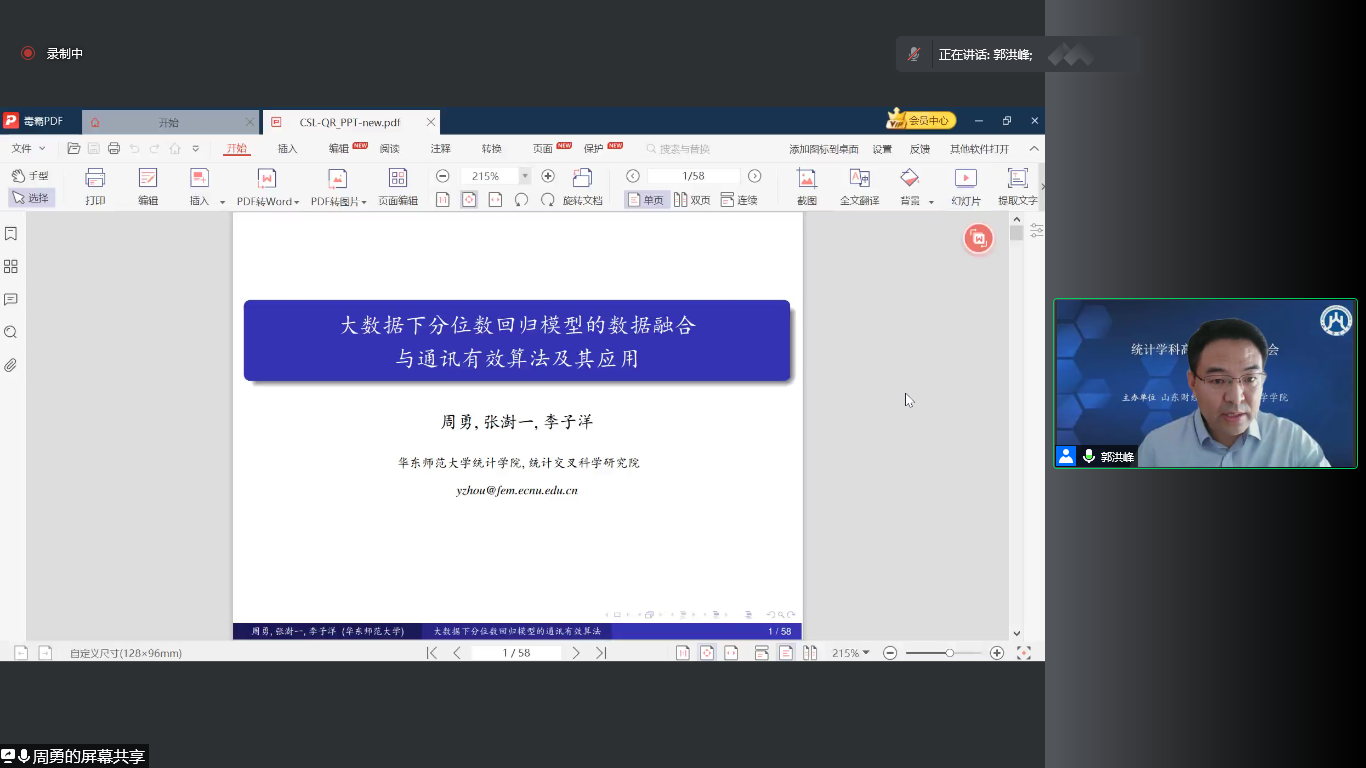Click the Member Center (会员中心) button
Image resolution: width=1366 pixels, height=768 pixels.
coord(921,121)
